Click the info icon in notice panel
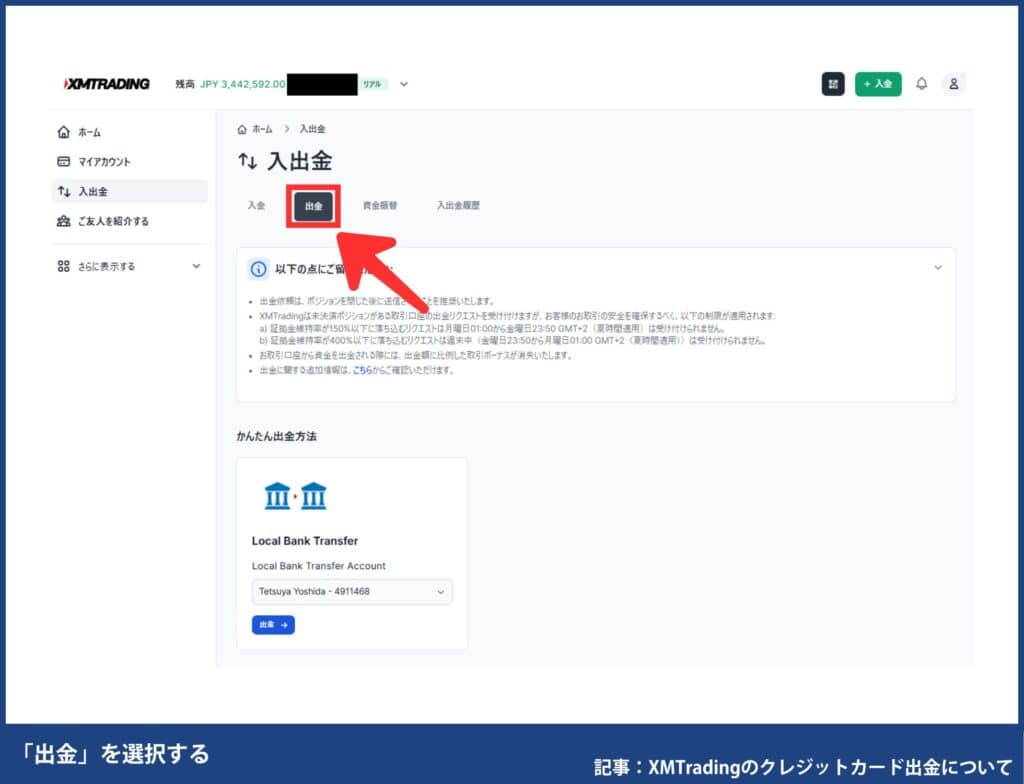Image resolution: width=1024 pixels, height=784 pixels. 259,269
